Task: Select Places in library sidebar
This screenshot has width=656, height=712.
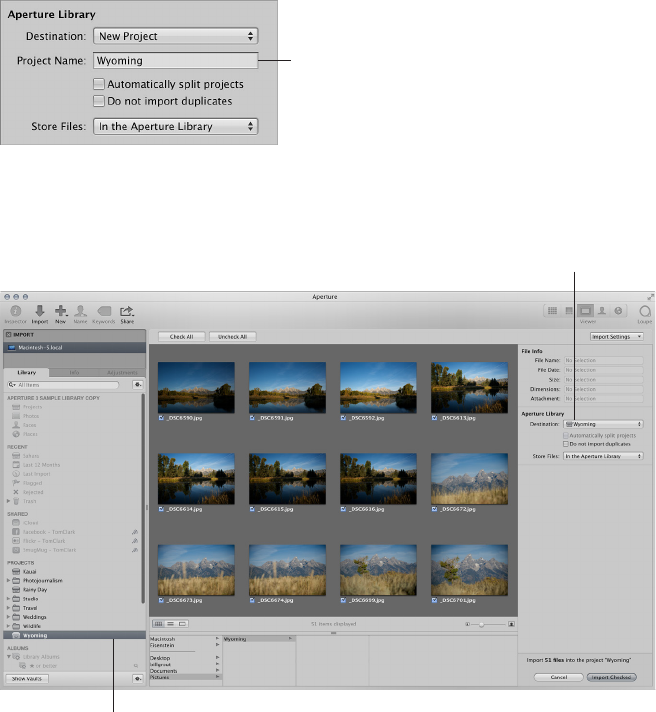Action: tap(30, 434)
